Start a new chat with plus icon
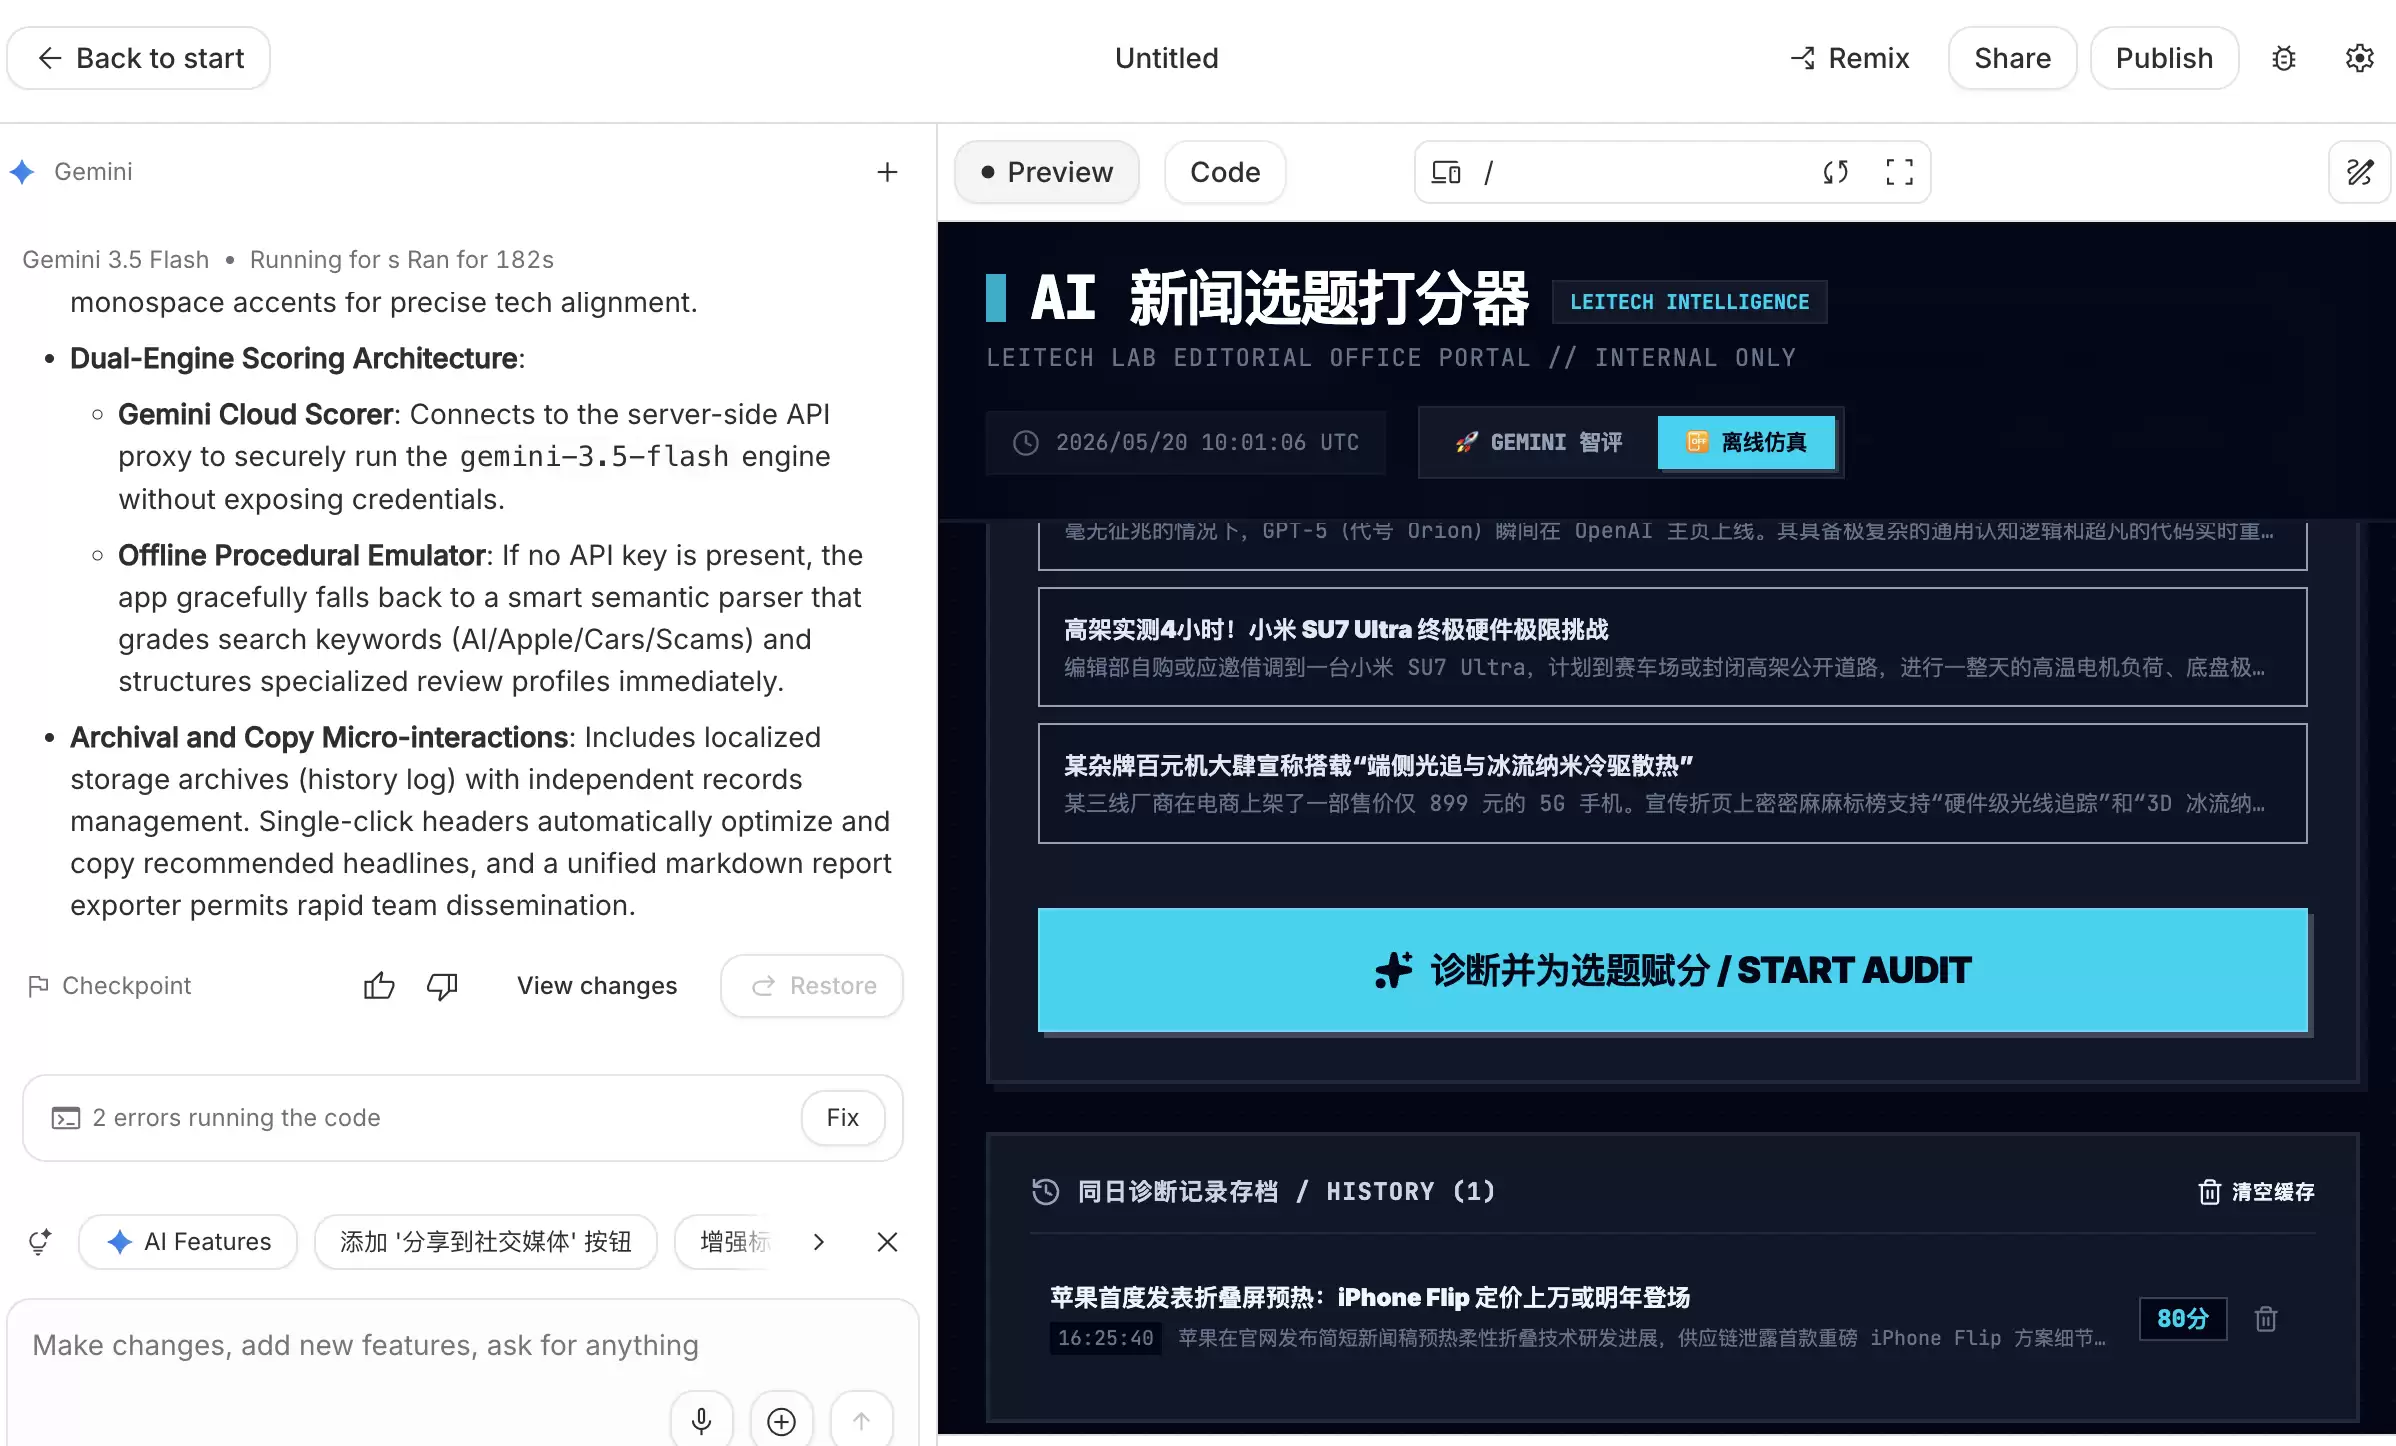2396x1446 pixels. (x=887, y=172)
